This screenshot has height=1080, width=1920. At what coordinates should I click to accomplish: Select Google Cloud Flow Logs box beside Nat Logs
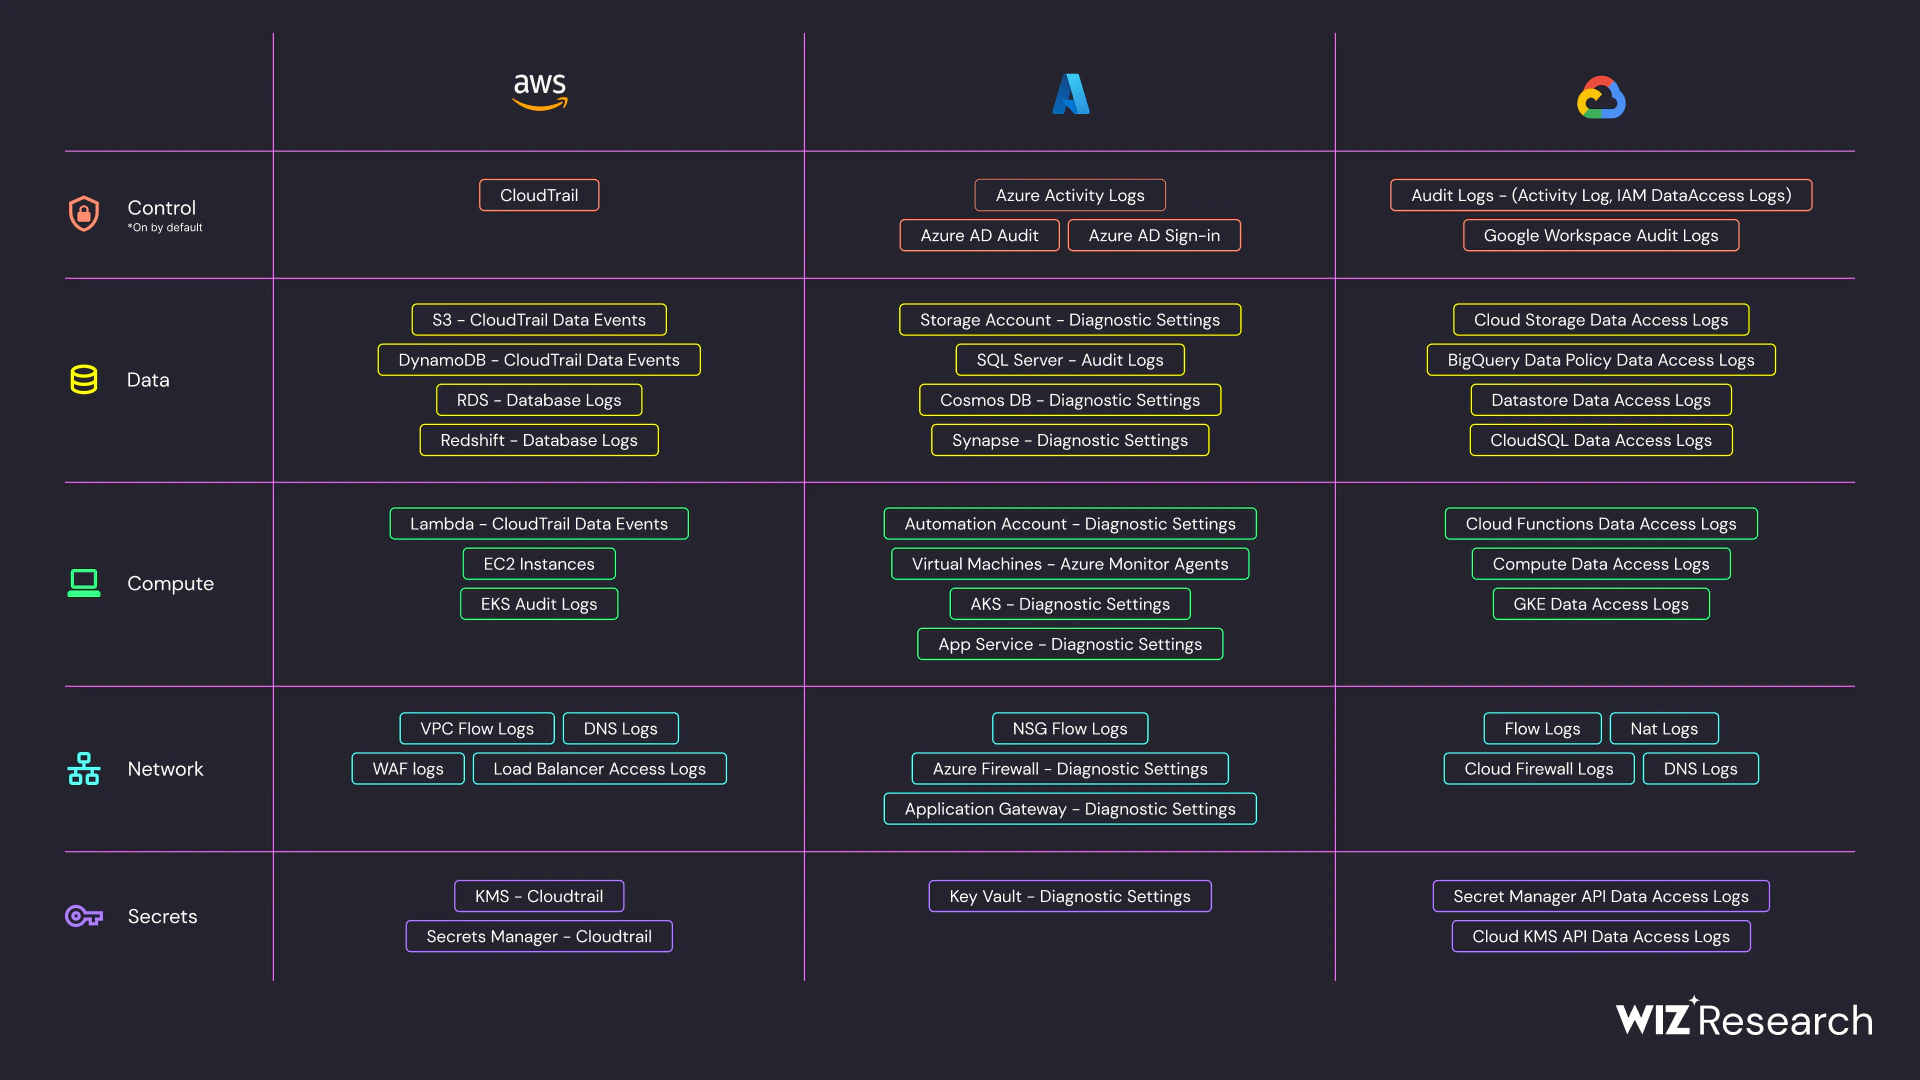click(1542, 729)
